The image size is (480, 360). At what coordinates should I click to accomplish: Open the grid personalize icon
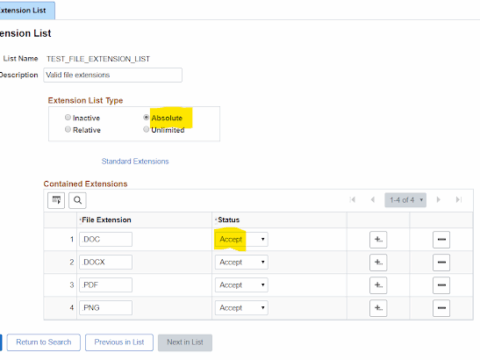(x=56, y=200)
